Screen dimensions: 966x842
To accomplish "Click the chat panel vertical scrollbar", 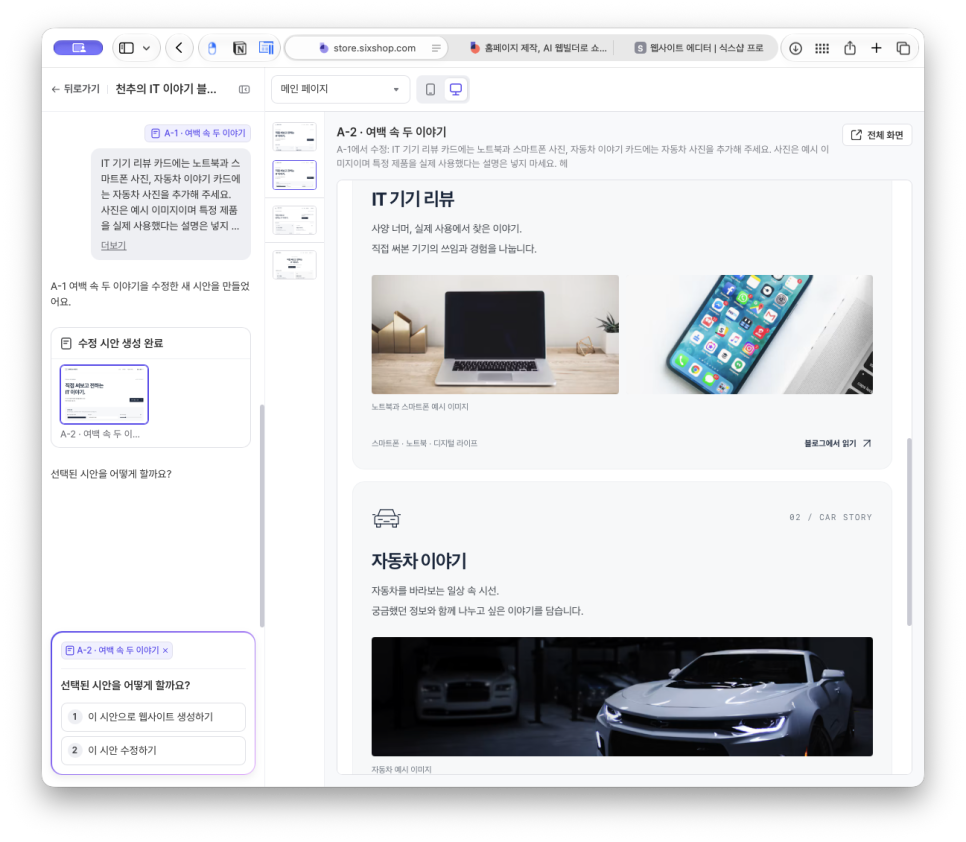I will tap(262, 516).
